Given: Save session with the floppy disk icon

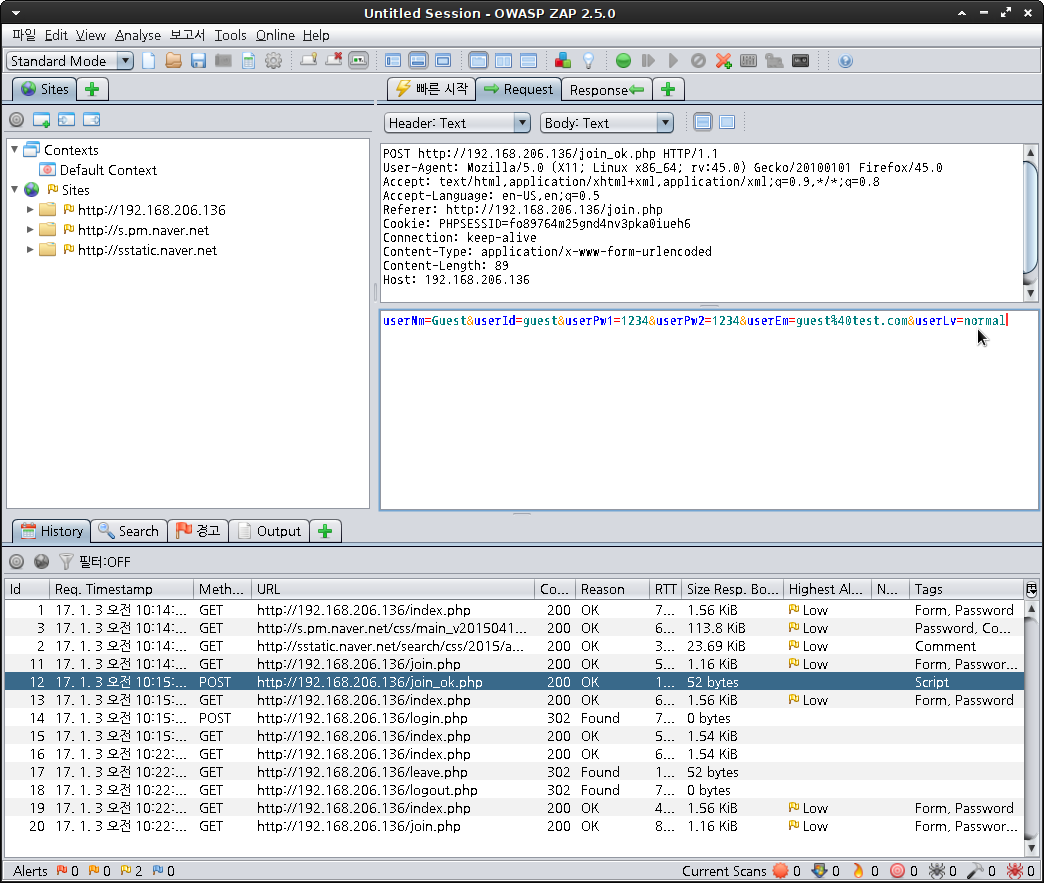Looking at the screenshot, I should pyautogui.click(x=198, y=61).
